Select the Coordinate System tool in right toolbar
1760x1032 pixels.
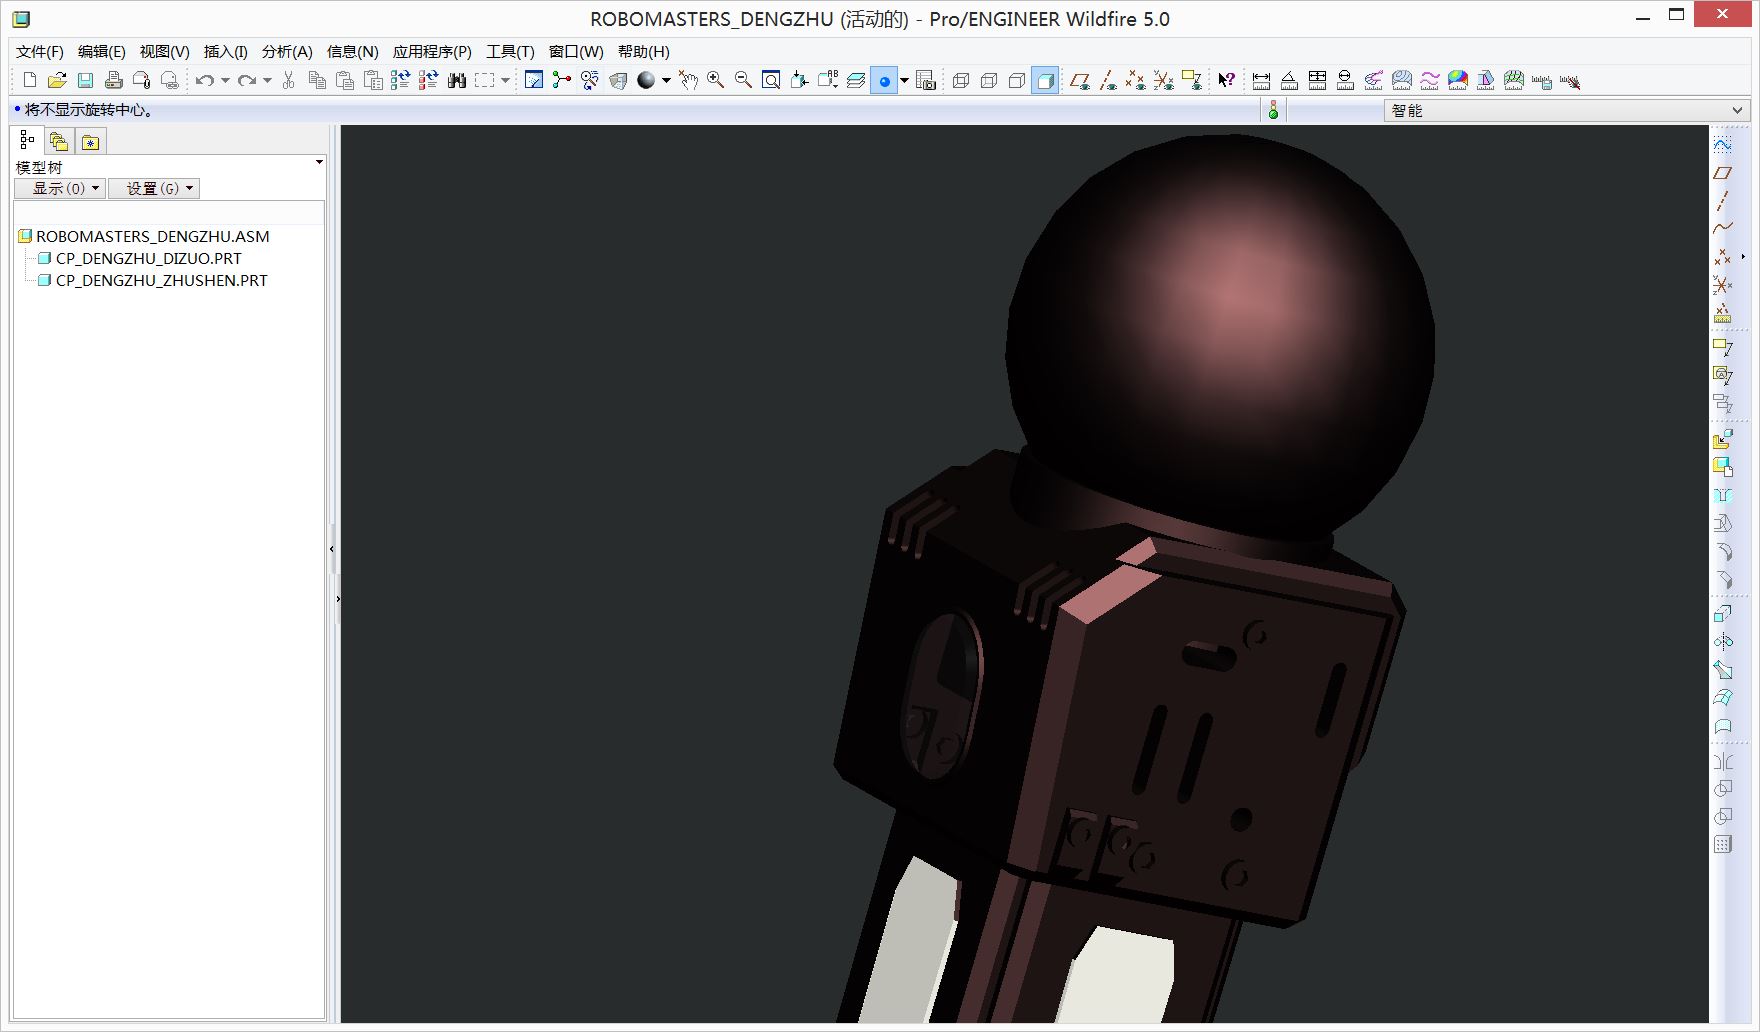coord(1722,285)
